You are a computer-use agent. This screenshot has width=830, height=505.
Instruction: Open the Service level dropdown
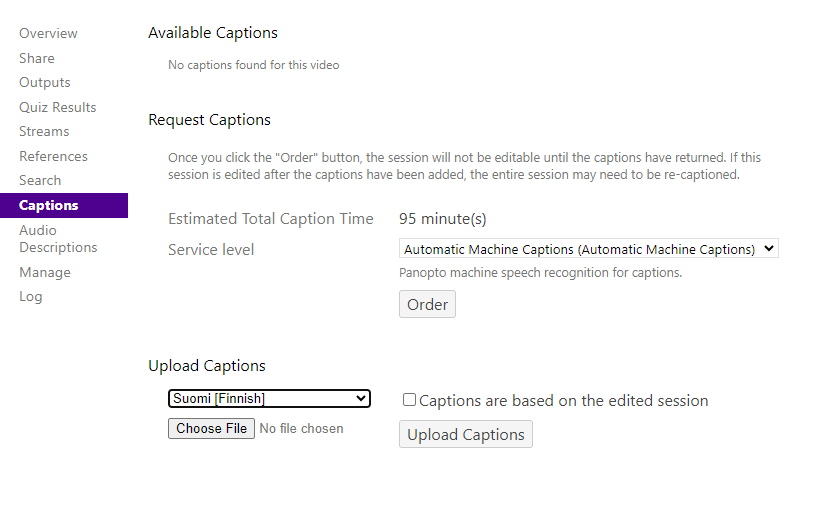[x=588, y=249]
